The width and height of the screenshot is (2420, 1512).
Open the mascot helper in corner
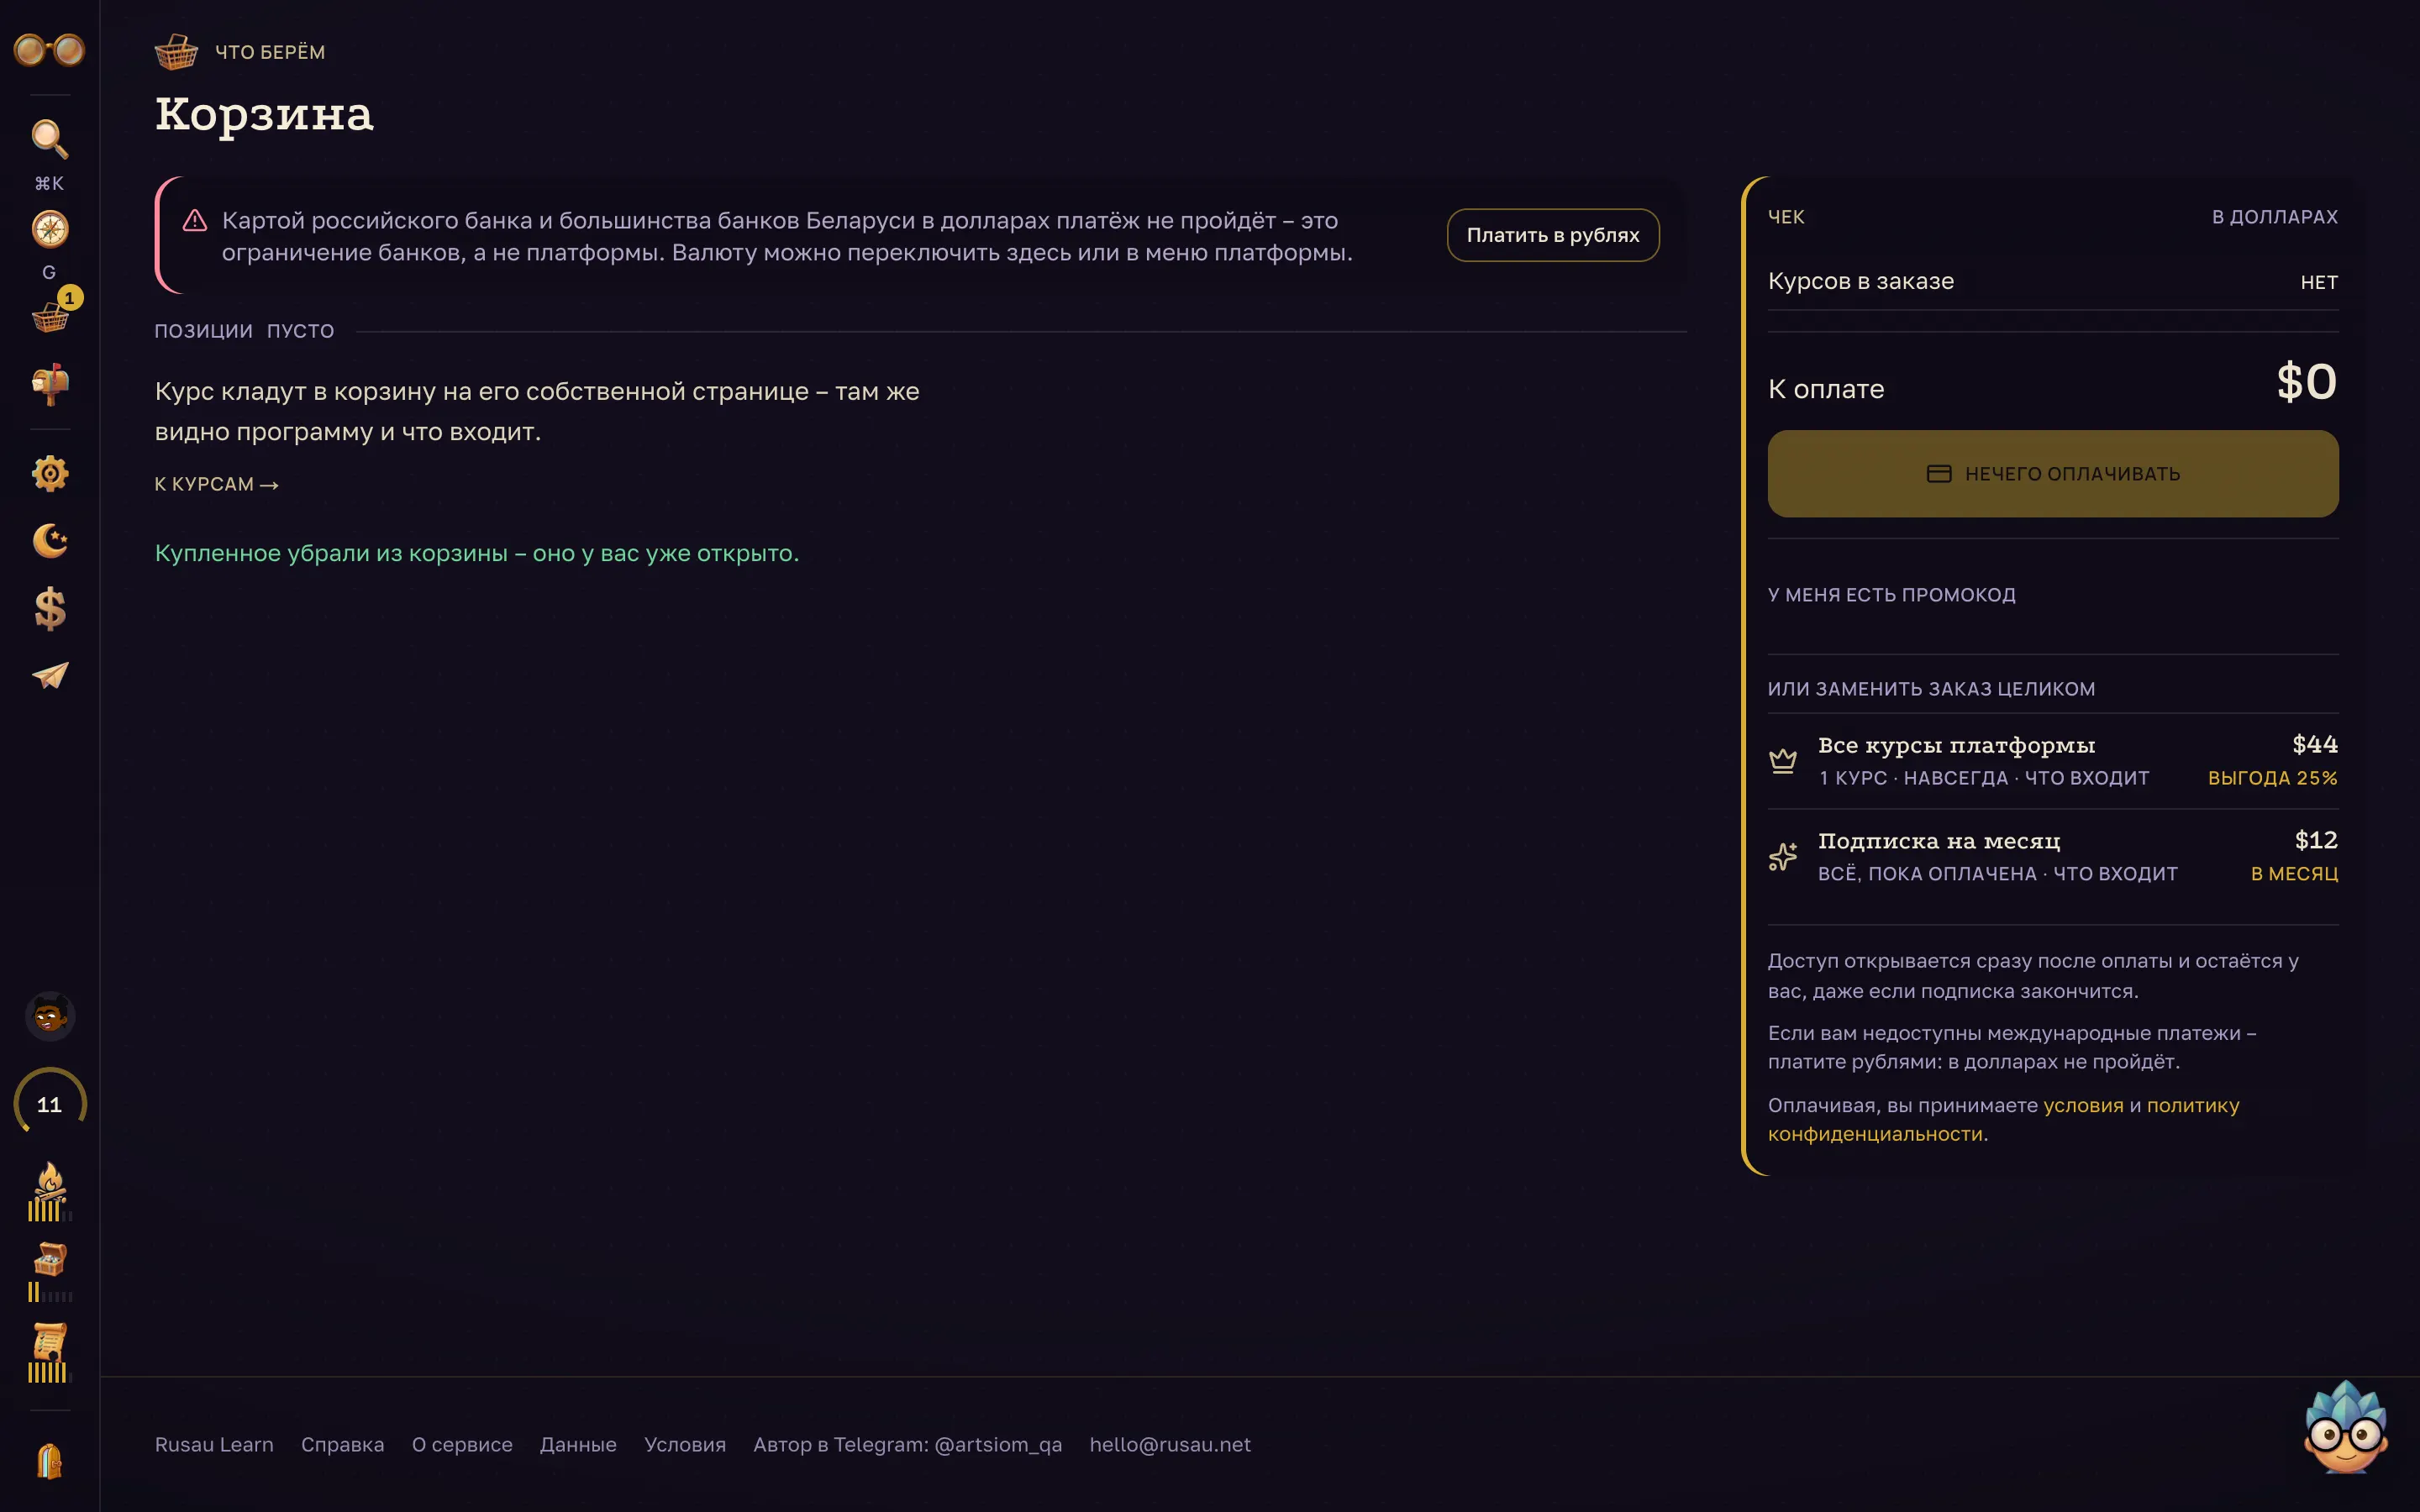tap(2346, 1428)
